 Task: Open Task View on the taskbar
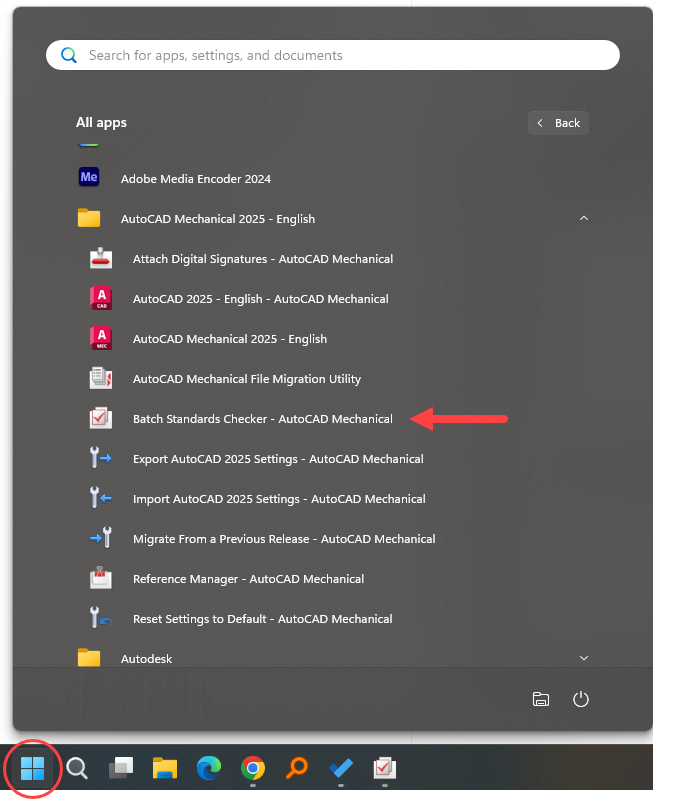(x=121, y=768)
